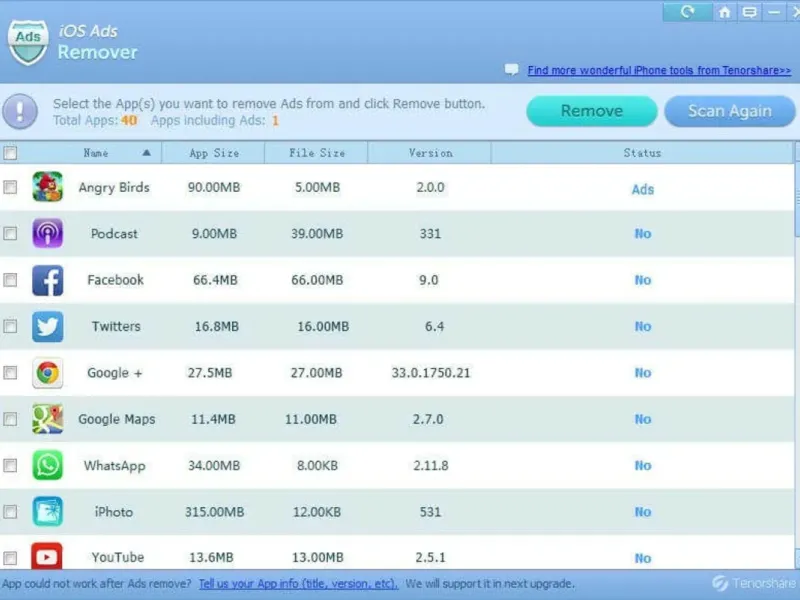Viewport: 800px width, 600px height.
Task: Check the WhatsApp row checkbox
Action: 10,465
